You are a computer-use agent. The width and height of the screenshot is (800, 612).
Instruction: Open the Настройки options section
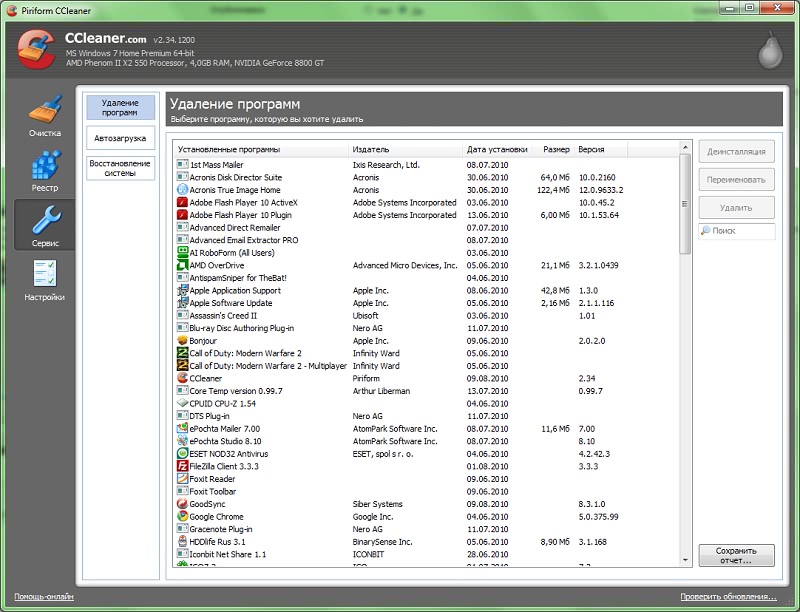45,280
